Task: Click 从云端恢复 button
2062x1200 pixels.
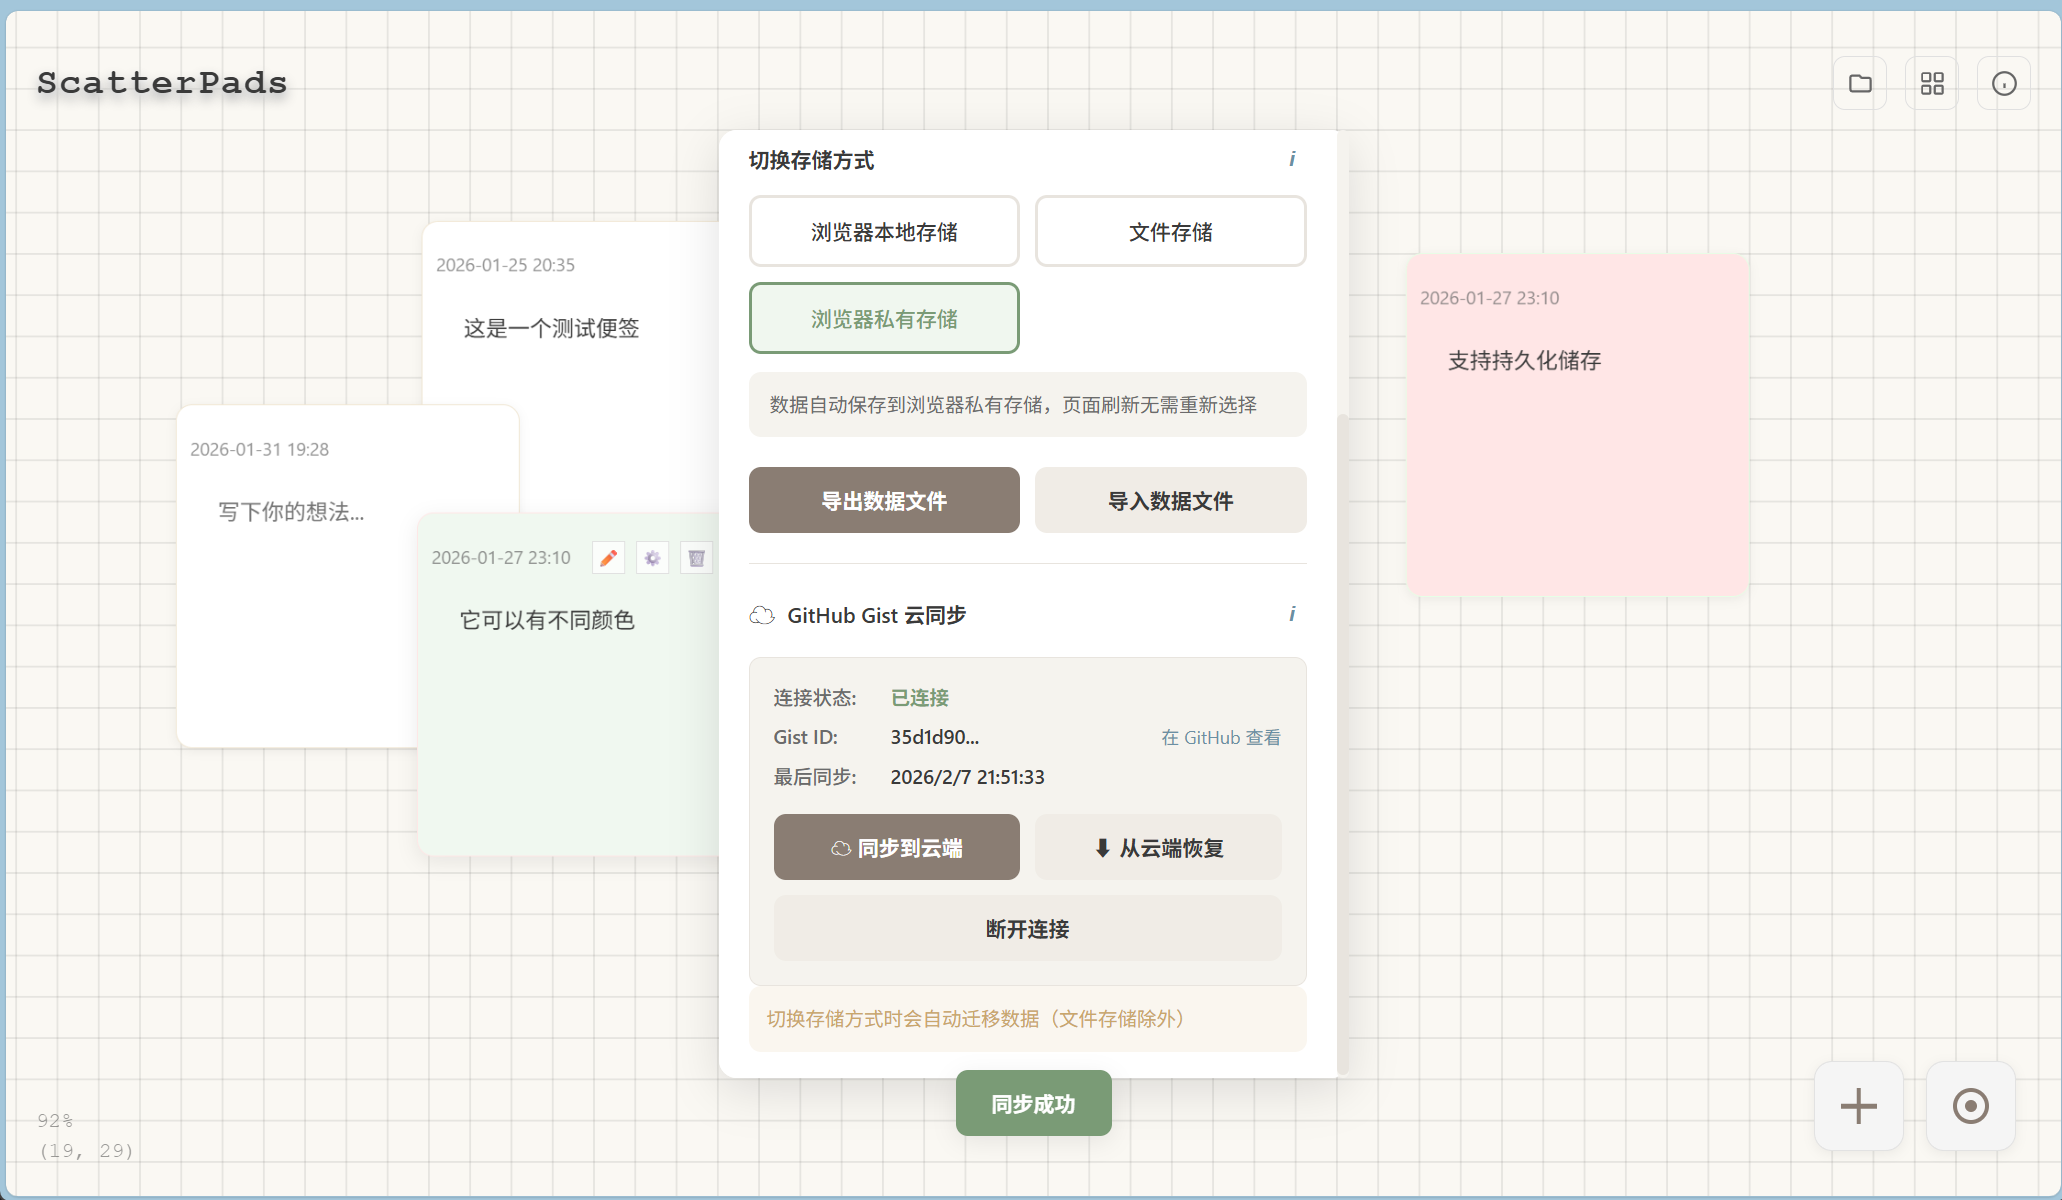Action: tap(1158, 848)
